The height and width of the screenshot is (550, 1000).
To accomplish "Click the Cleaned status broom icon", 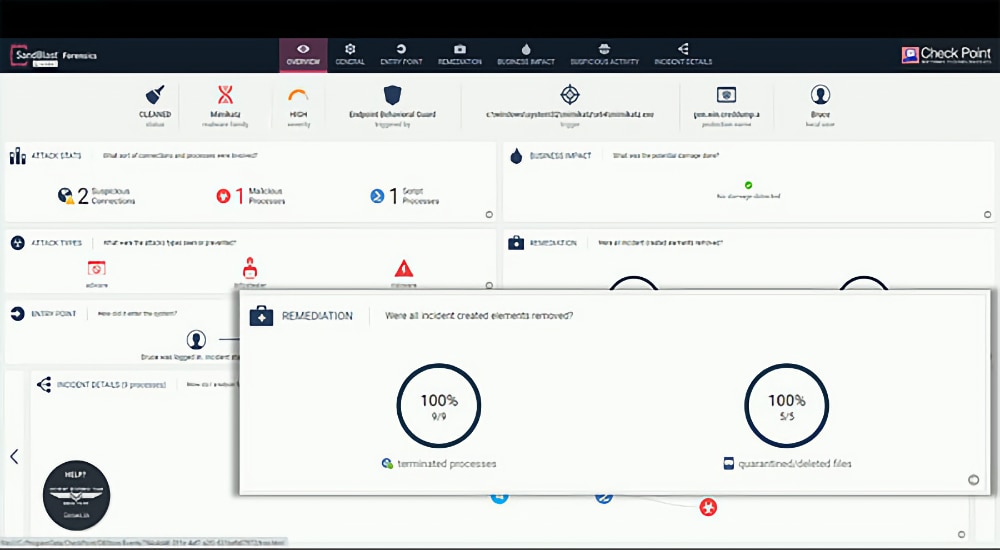I will (155, 95).
